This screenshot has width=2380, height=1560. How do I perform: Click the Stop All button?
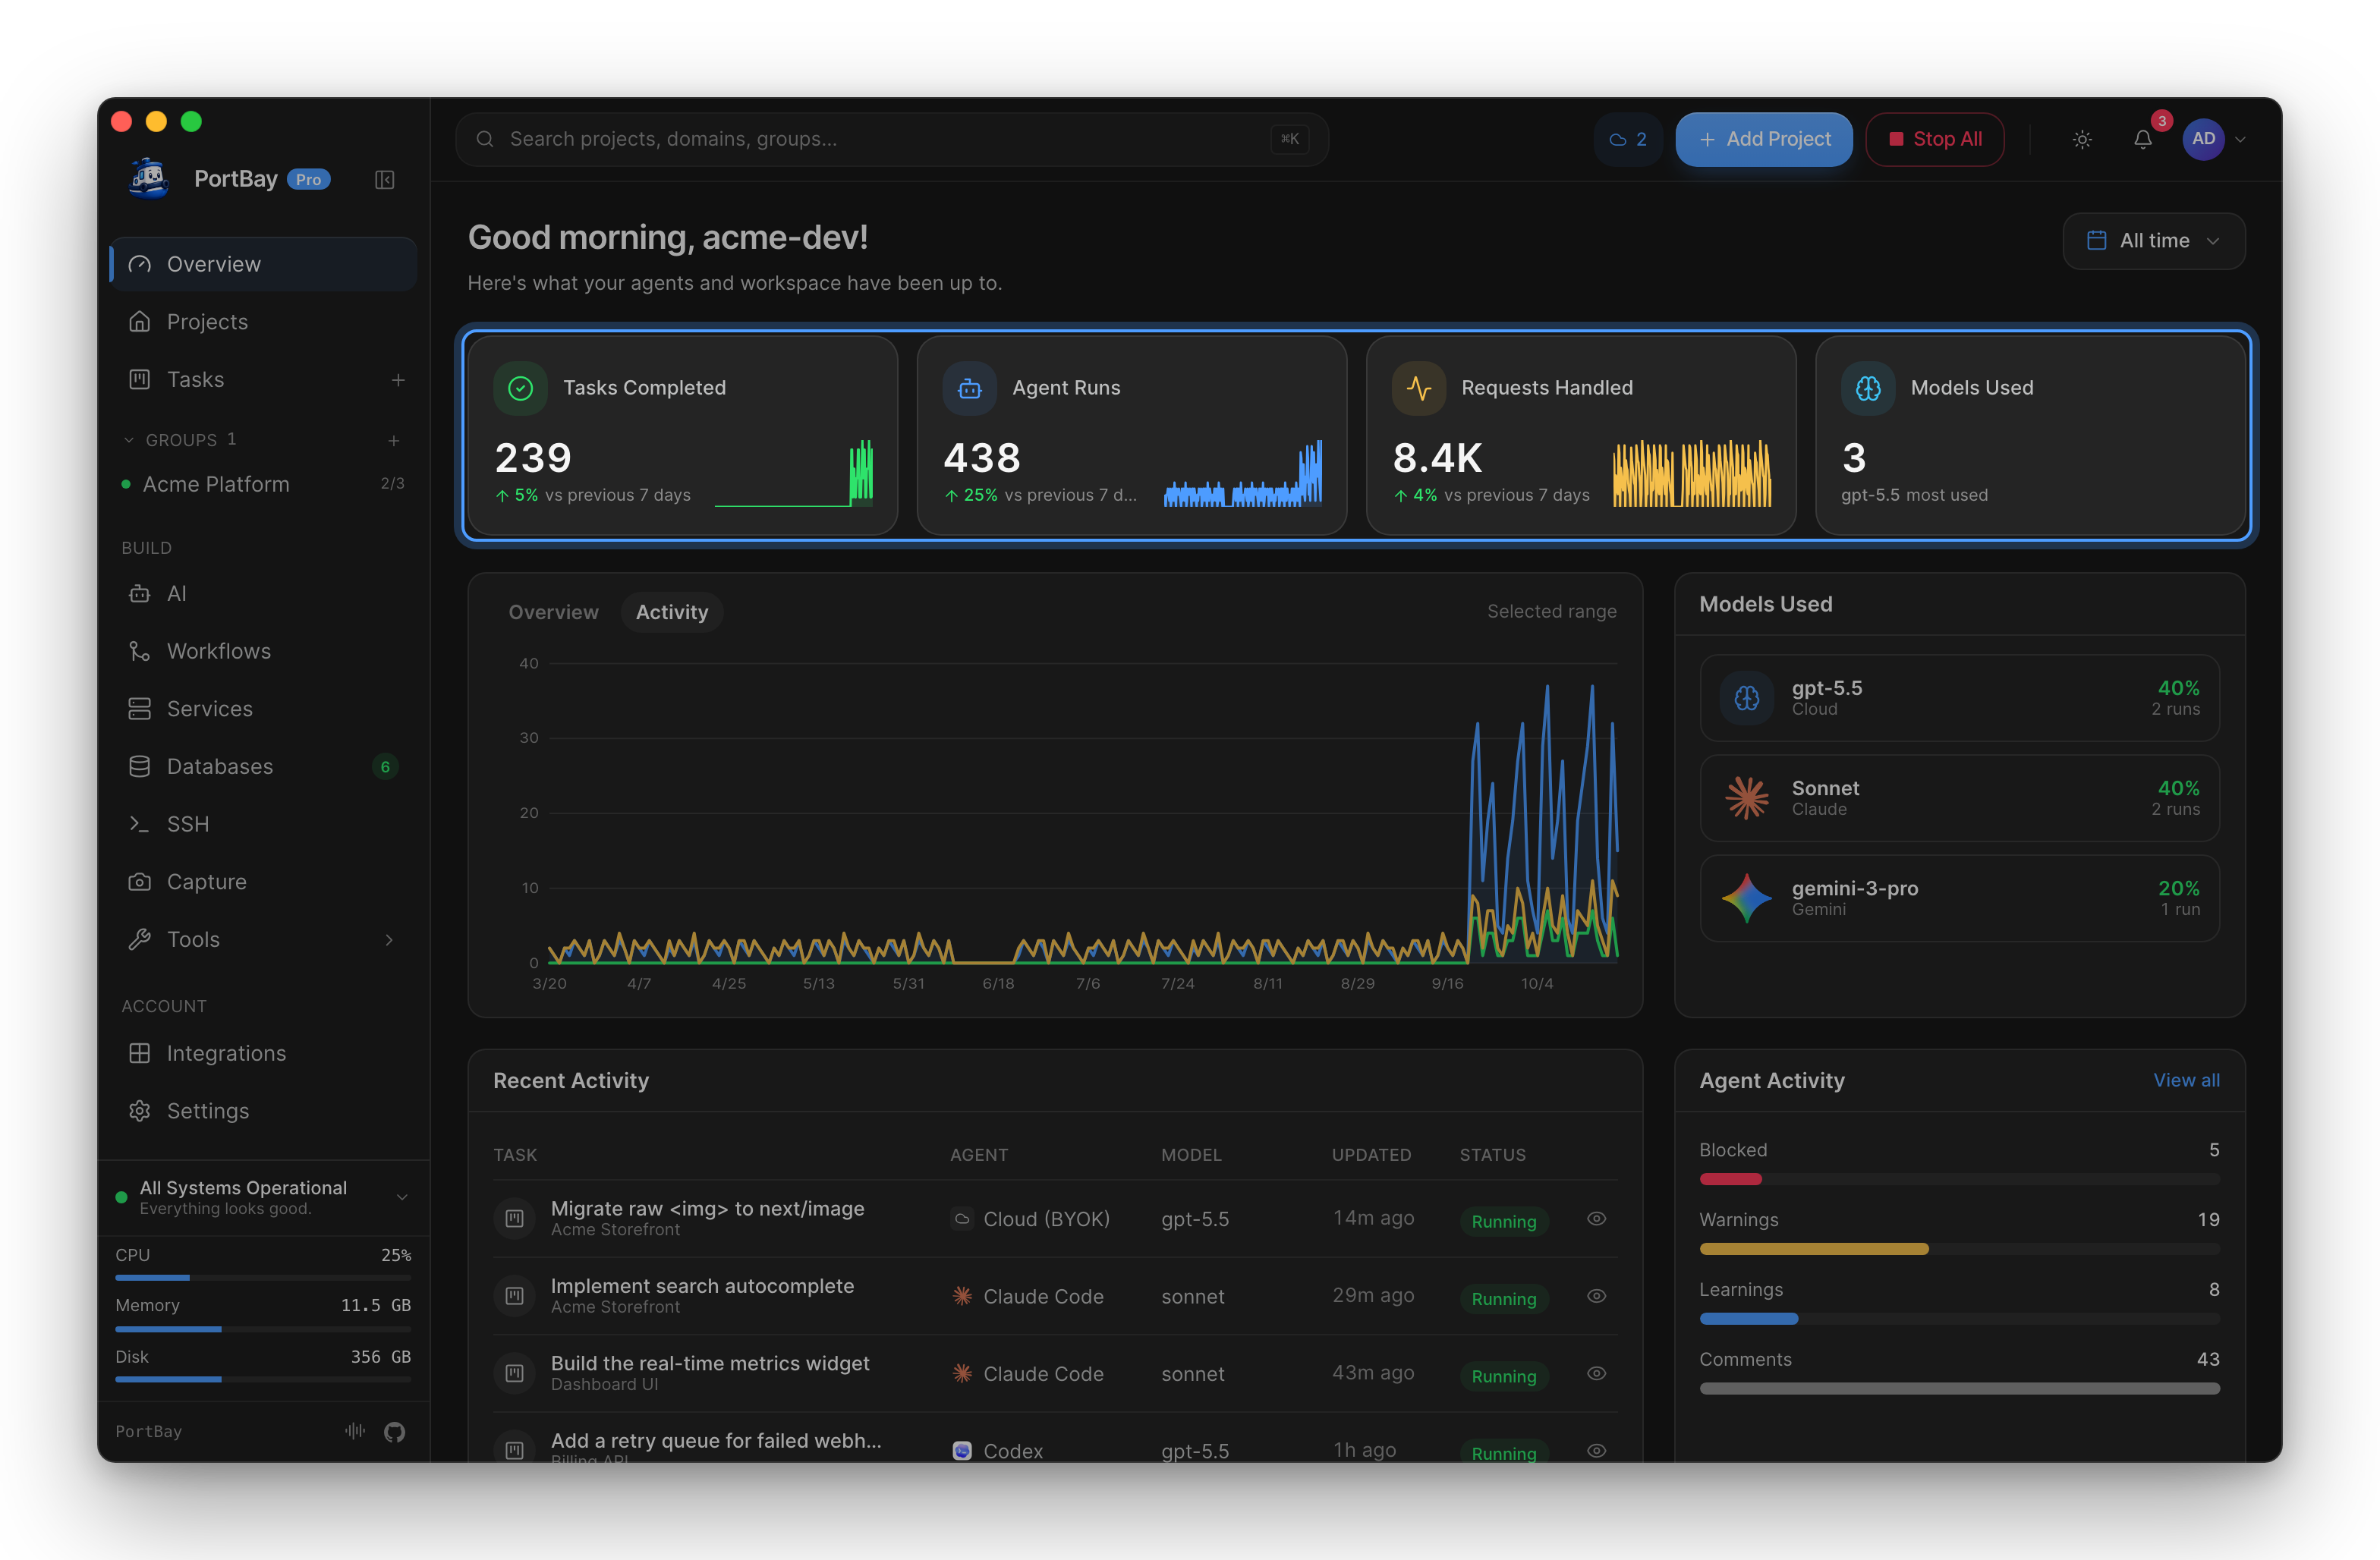coord(1934,139)
